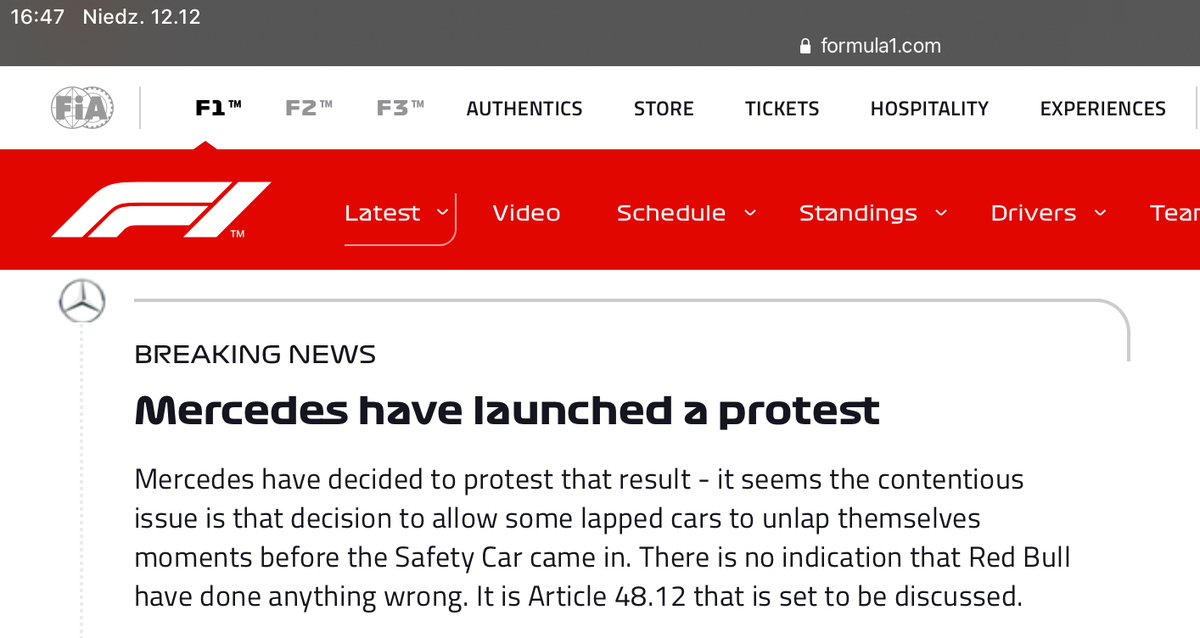
Task: Click the Mercedes star logo icon
Action: click(x=83, y=301)
